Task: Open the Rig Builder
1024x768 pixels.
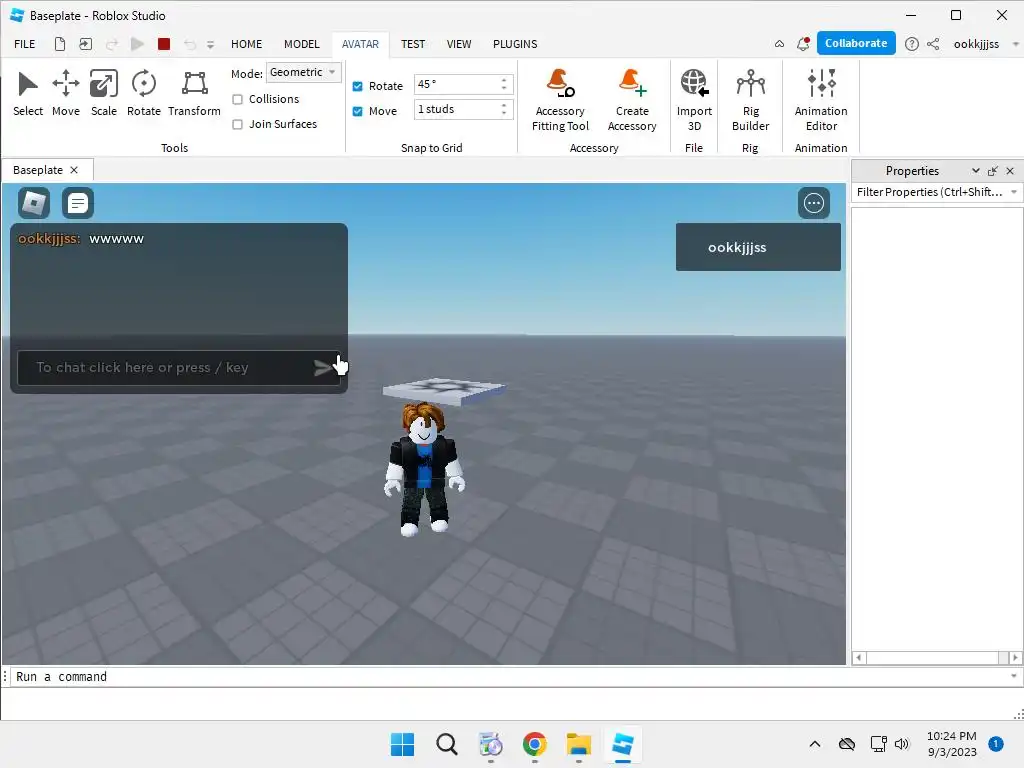Action: click(750, 100)
